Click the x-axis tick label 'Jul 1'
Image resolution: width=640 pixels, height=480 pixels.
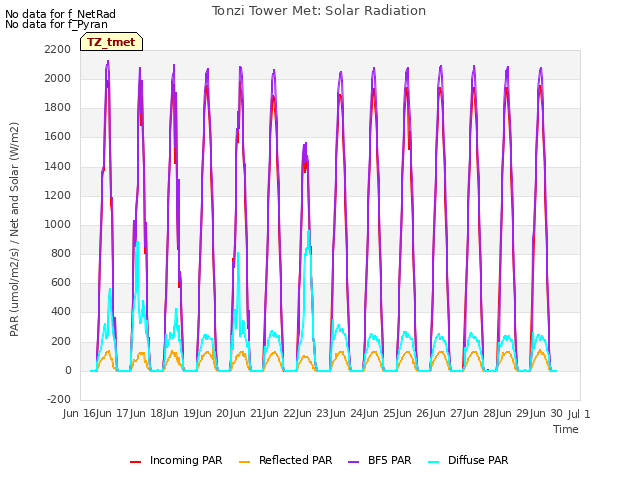[x=579, y=414]
